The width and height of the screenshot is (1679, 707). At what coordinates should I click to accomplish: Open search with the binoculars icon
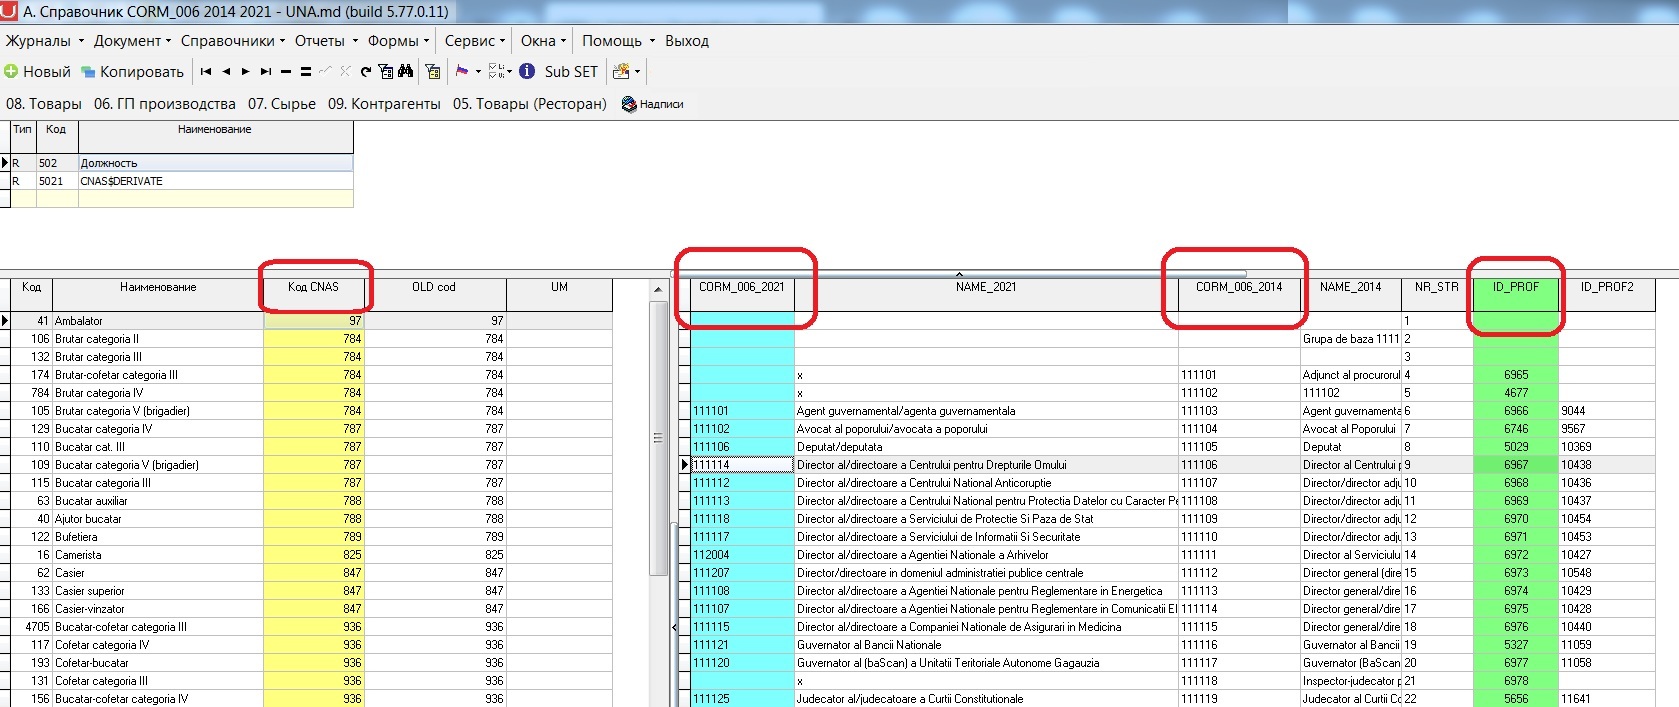coord(405,71)
